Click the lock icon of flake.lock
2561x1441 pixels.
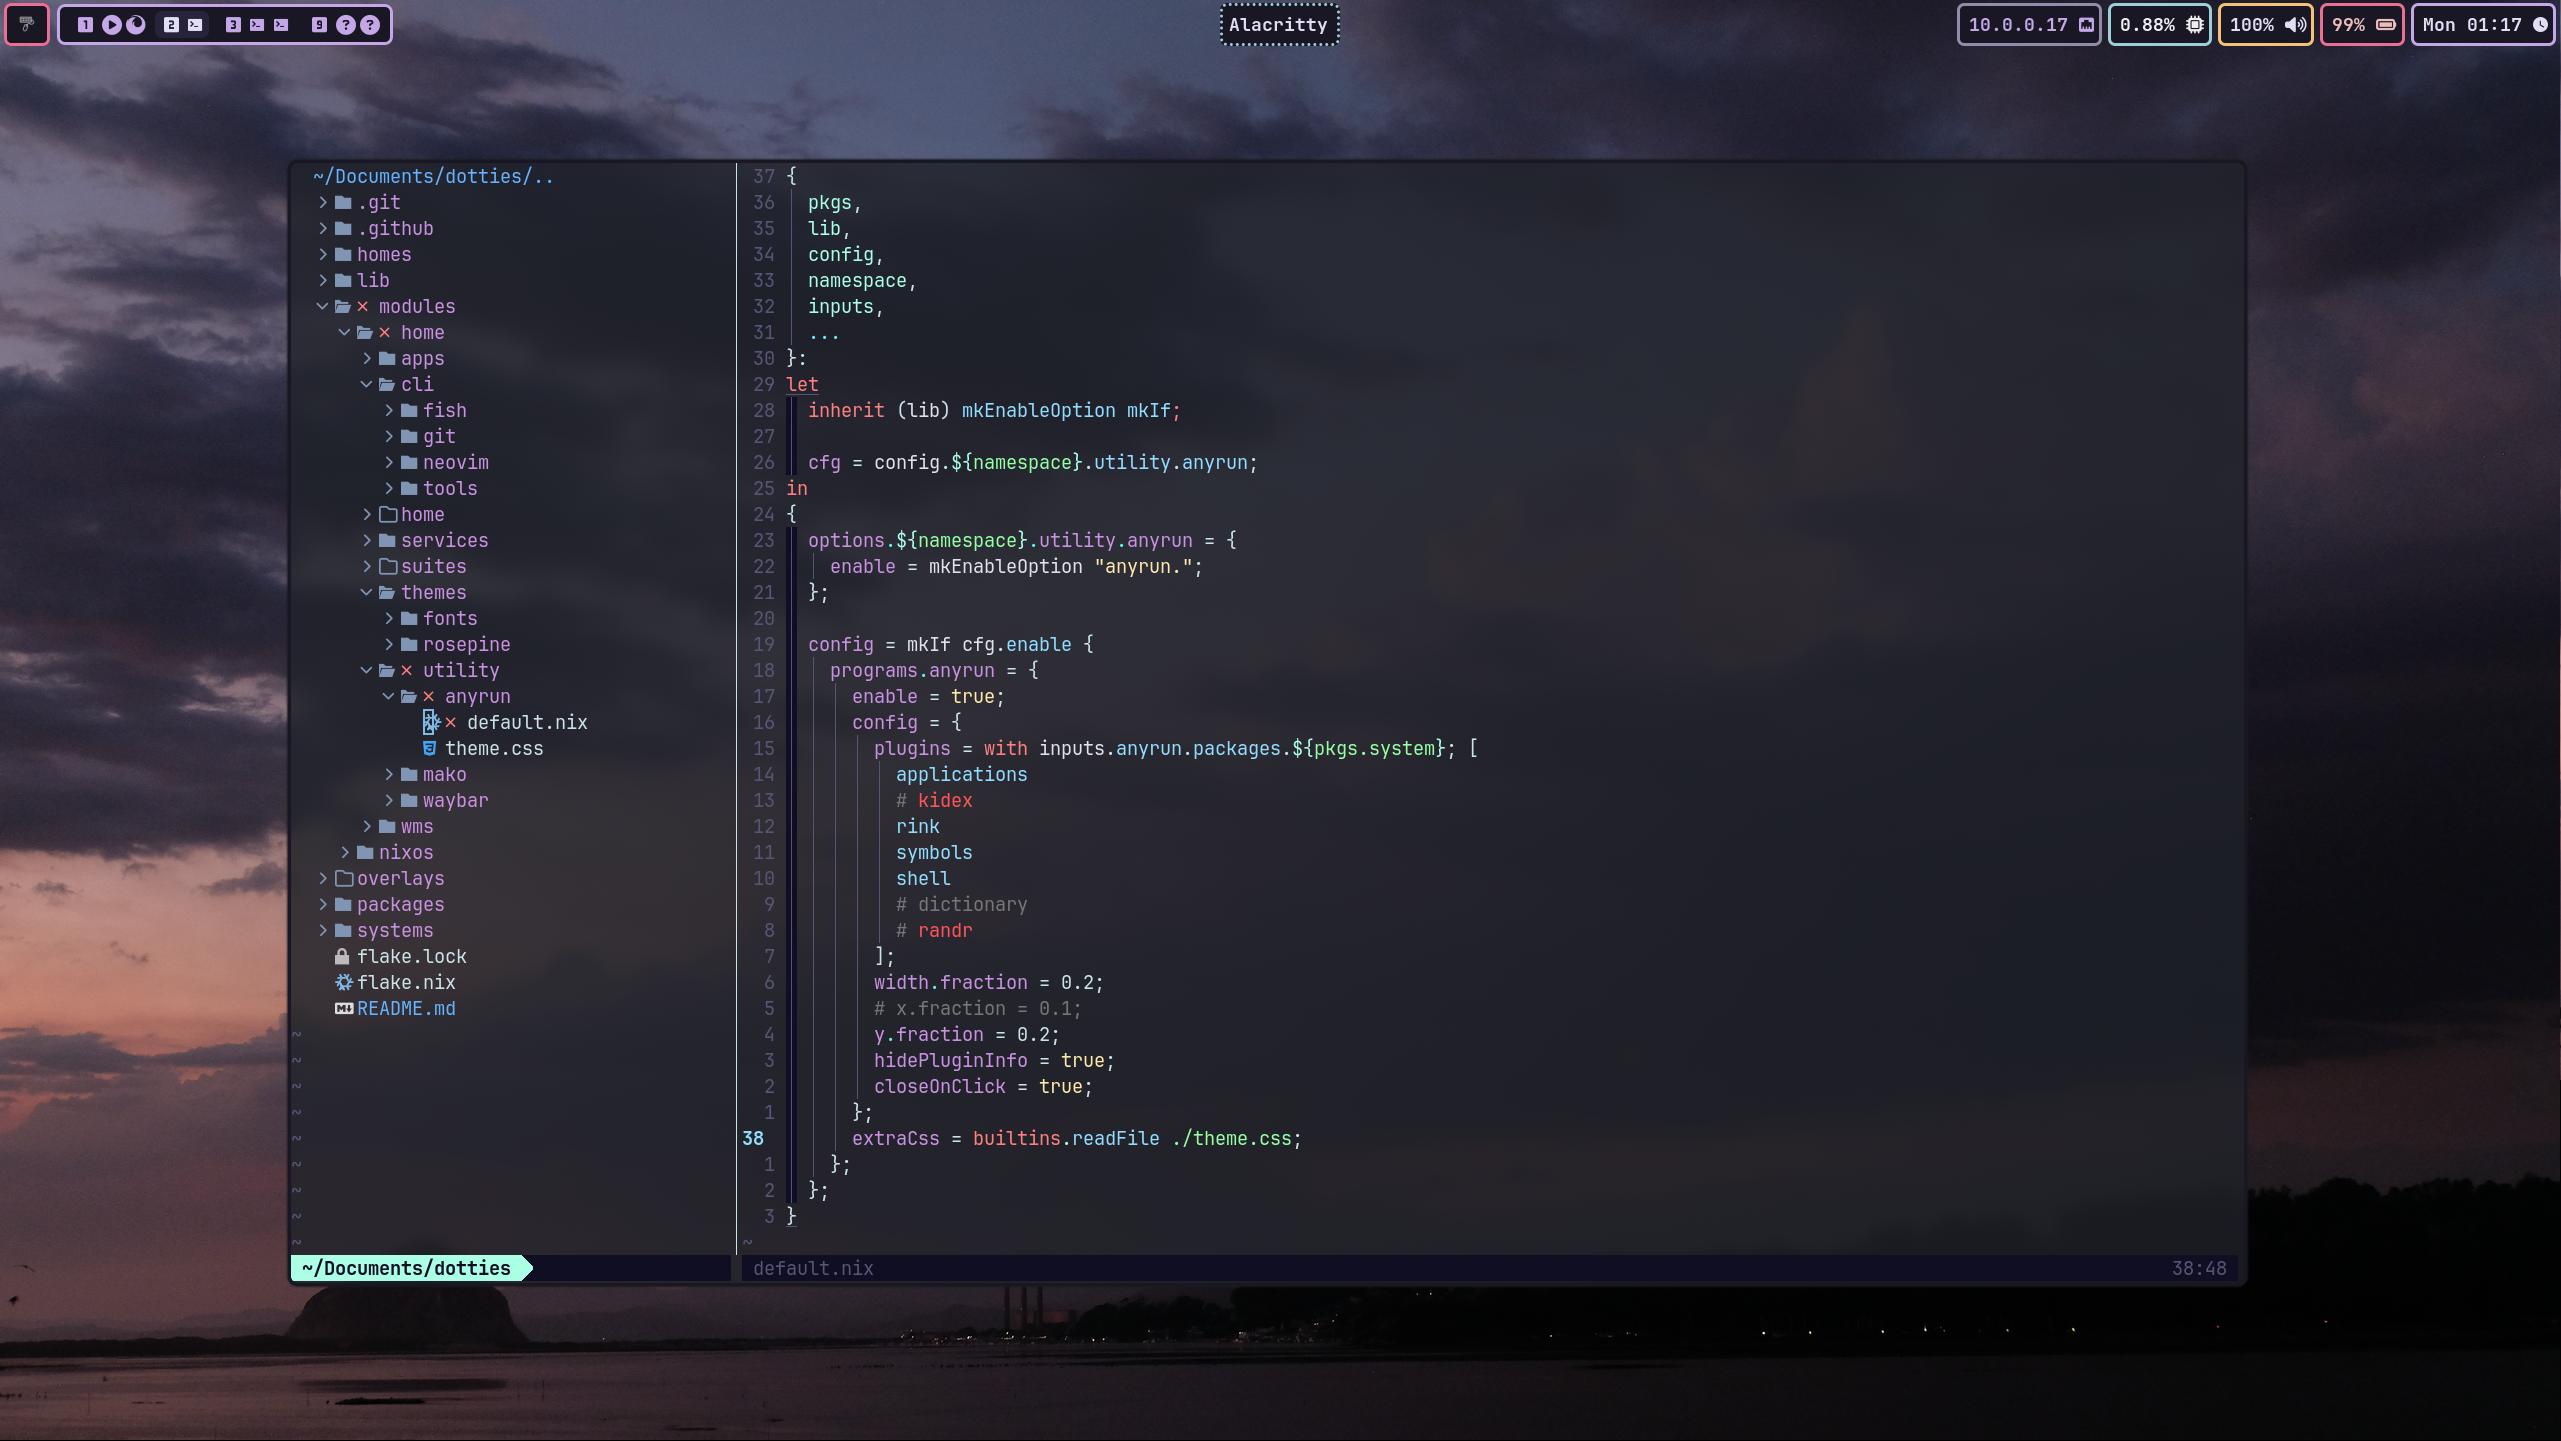pyautogui.click(x=342, y=956)
